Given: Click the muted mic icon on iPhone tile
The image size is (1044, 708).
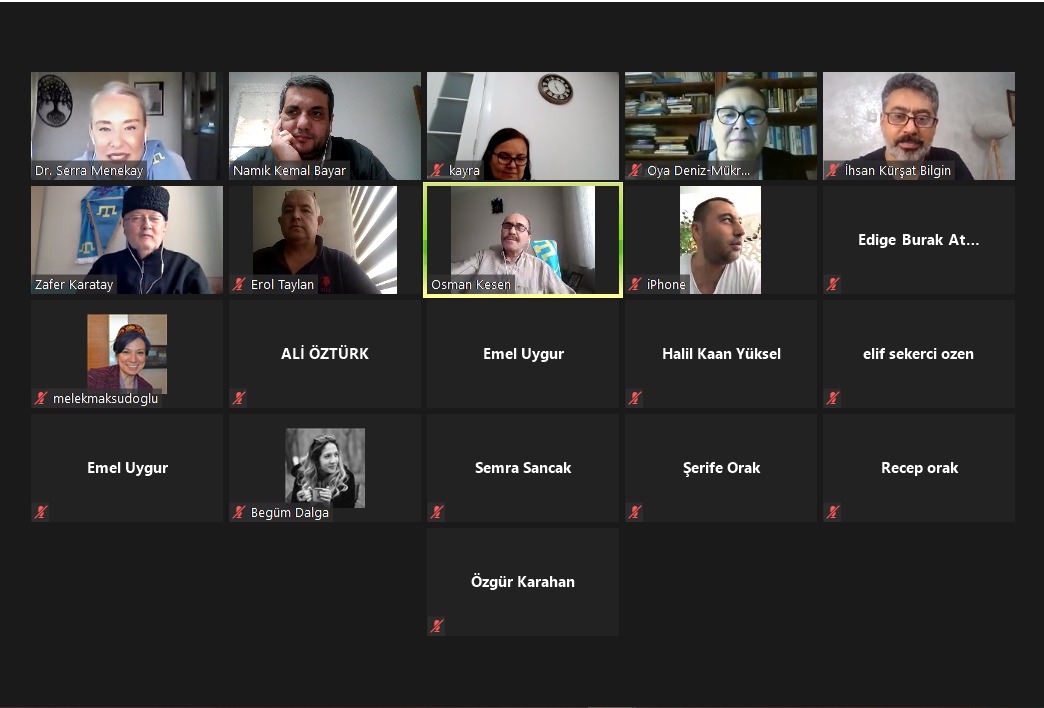Looking at the screenshot, I should pyautogui.click(x=635, y=284).
